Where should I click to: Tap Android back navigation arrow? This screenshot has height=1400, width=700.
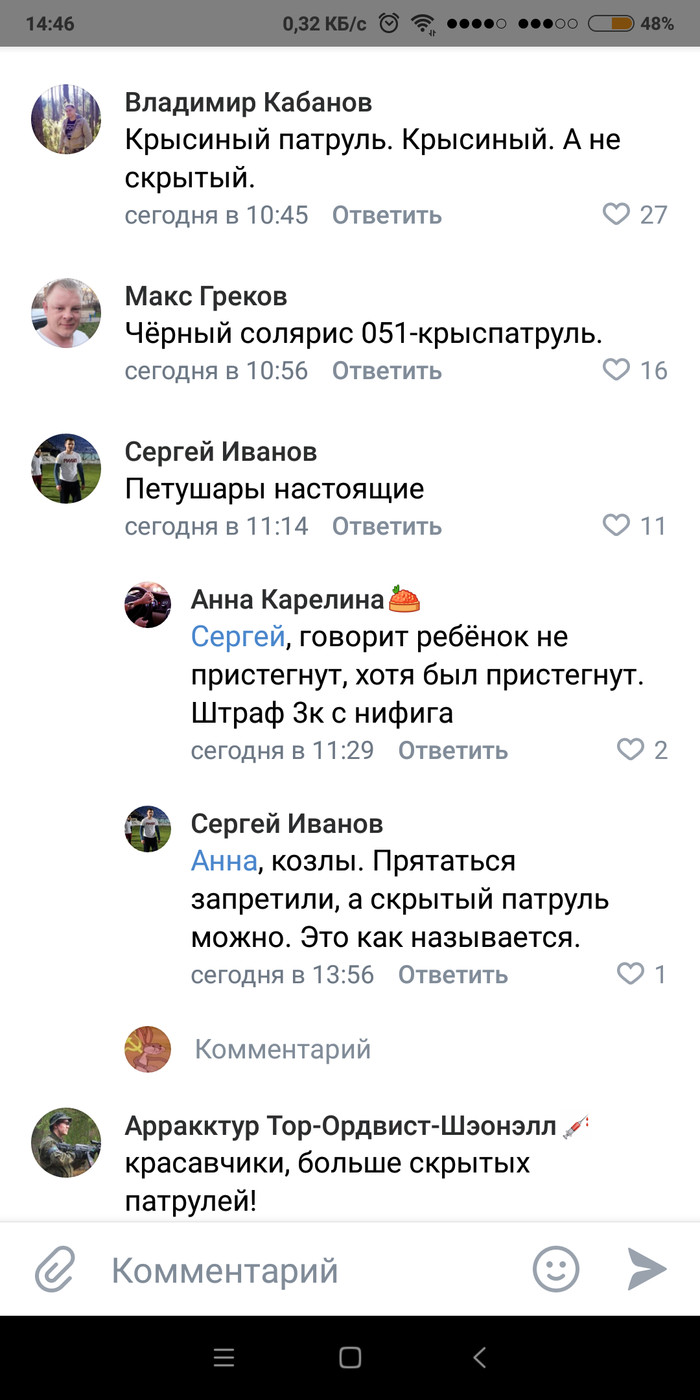[479, 1357]
